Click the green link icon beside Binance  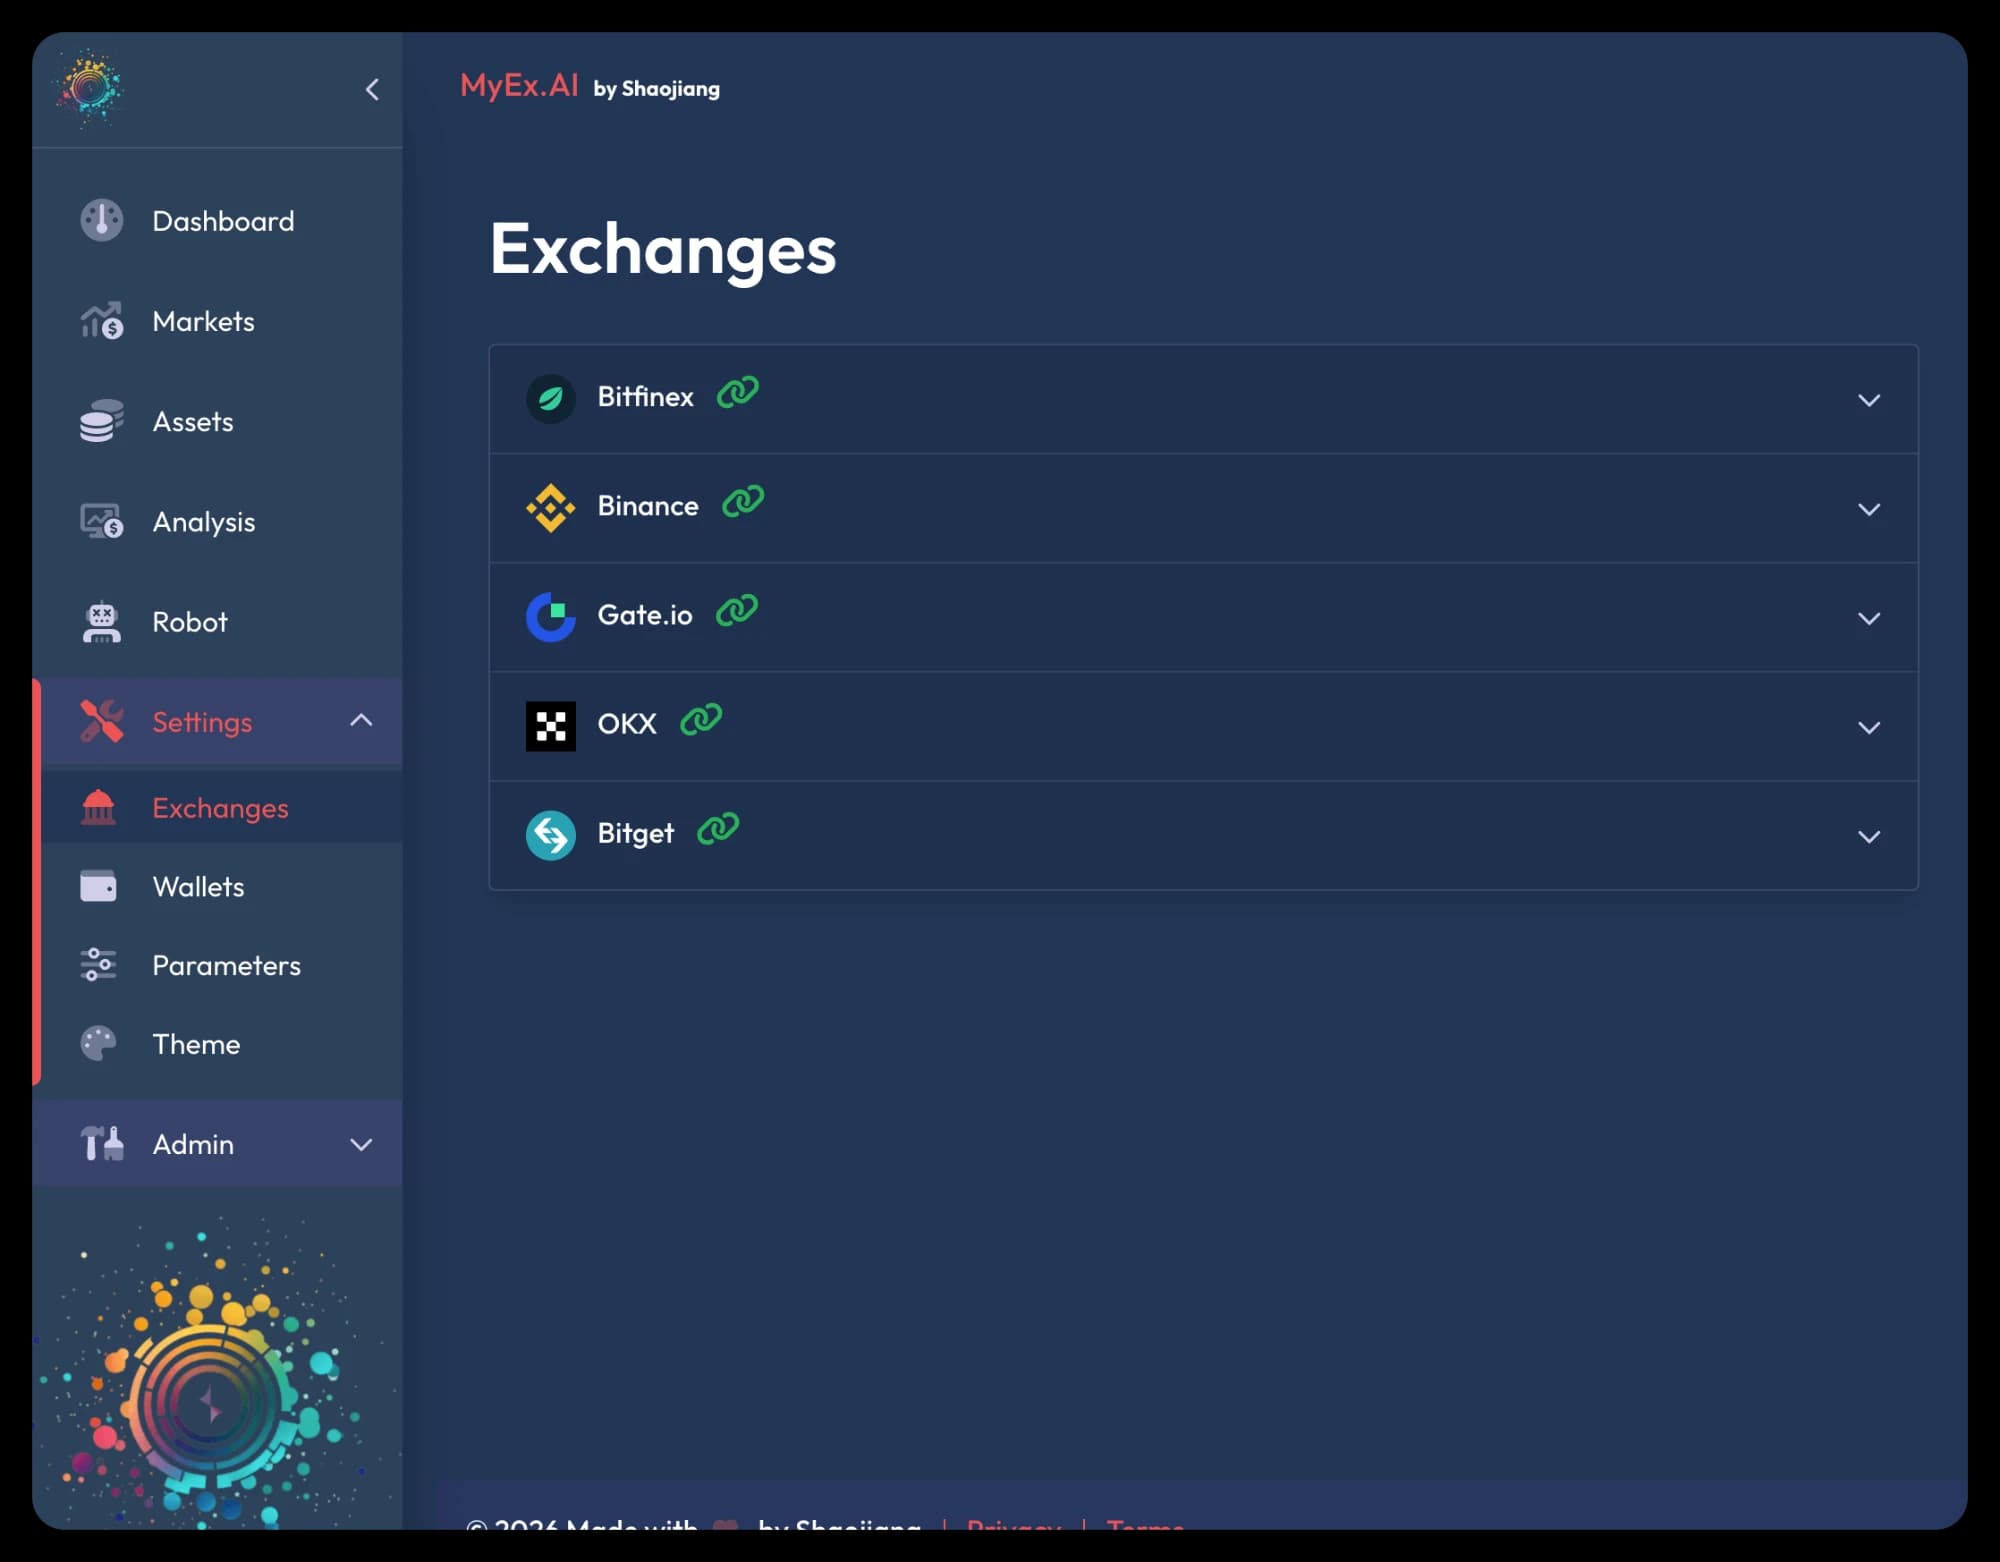pyautogui.click(x=743, y=502)
